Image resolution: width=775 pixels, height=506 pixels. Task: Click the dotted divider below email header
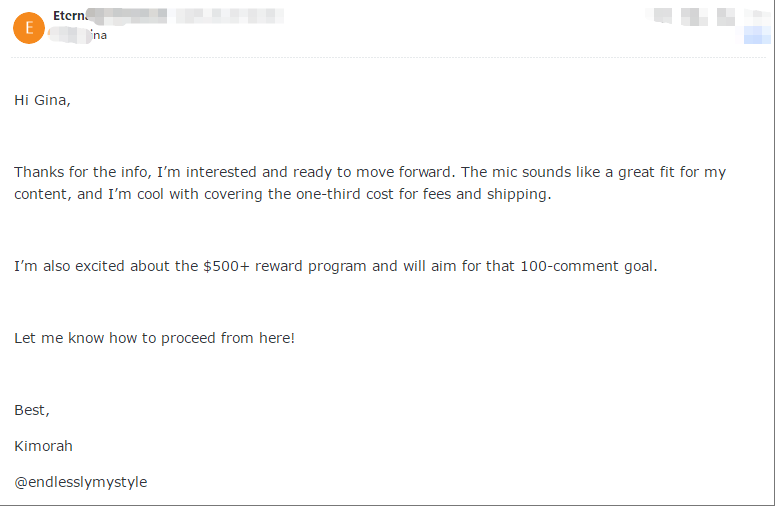click(x=388, y=58)
